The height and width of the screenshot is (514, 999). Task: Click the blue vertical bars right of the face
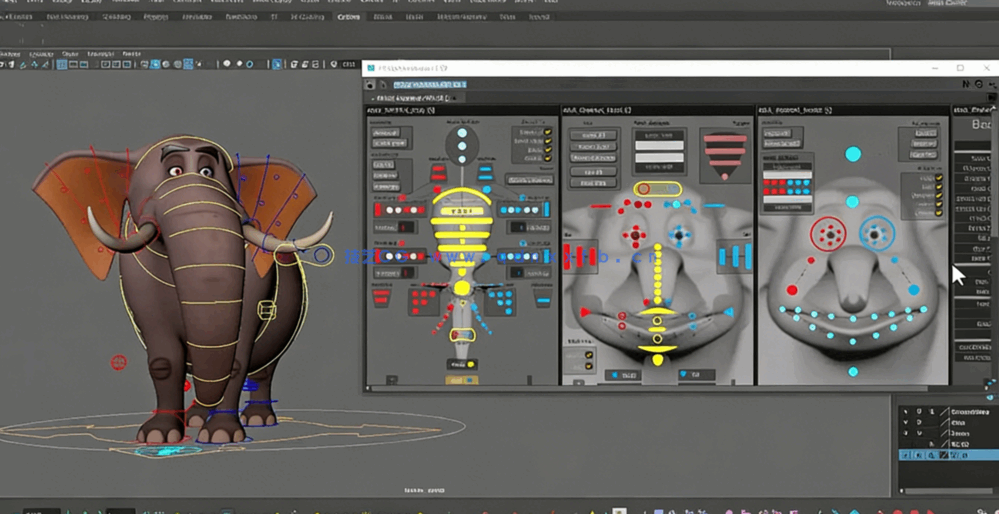point(735,256)
